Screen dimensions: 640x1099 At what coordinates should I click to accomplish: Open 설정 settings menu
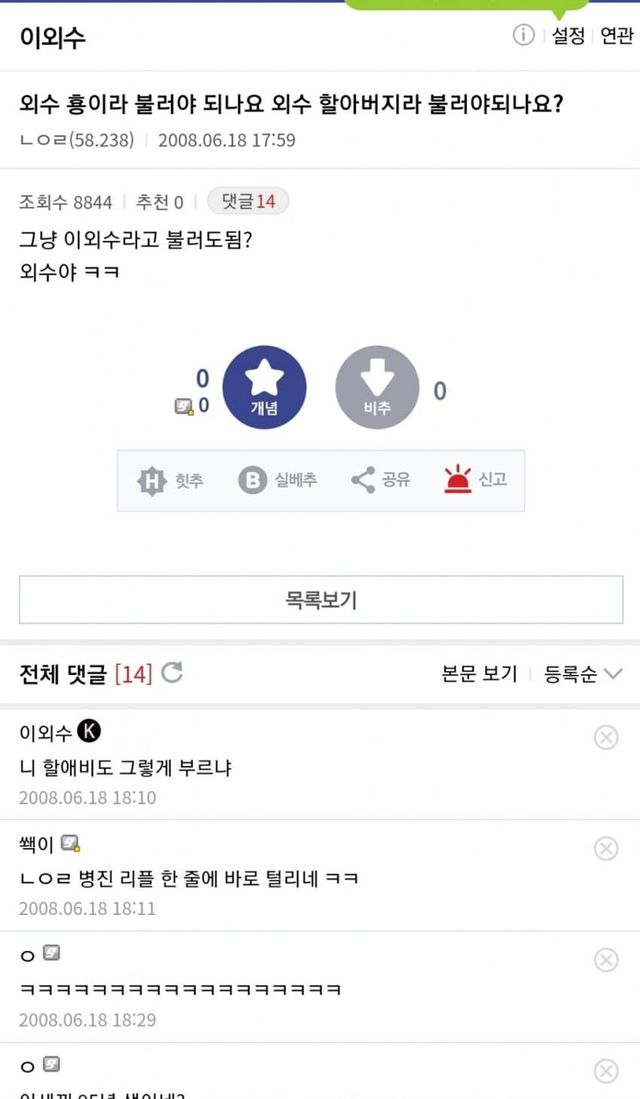click(568, 36)
